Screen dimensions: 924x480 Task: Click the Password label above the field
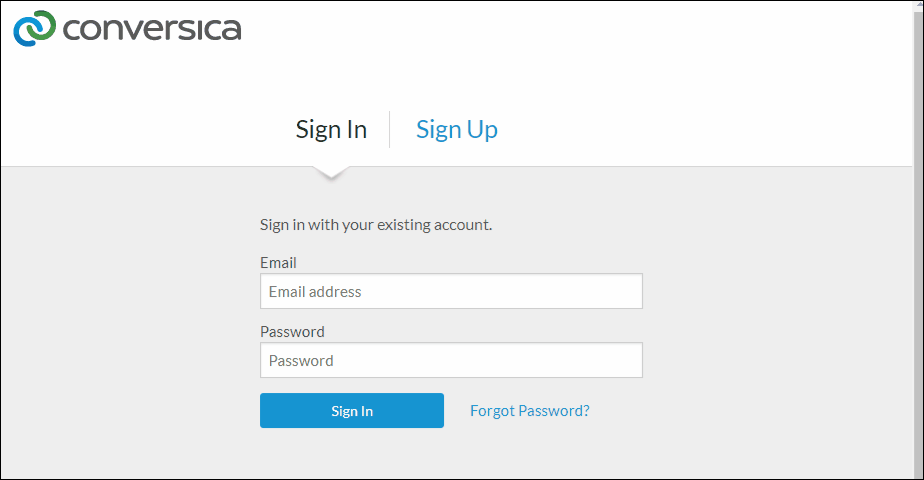[292, 332]
